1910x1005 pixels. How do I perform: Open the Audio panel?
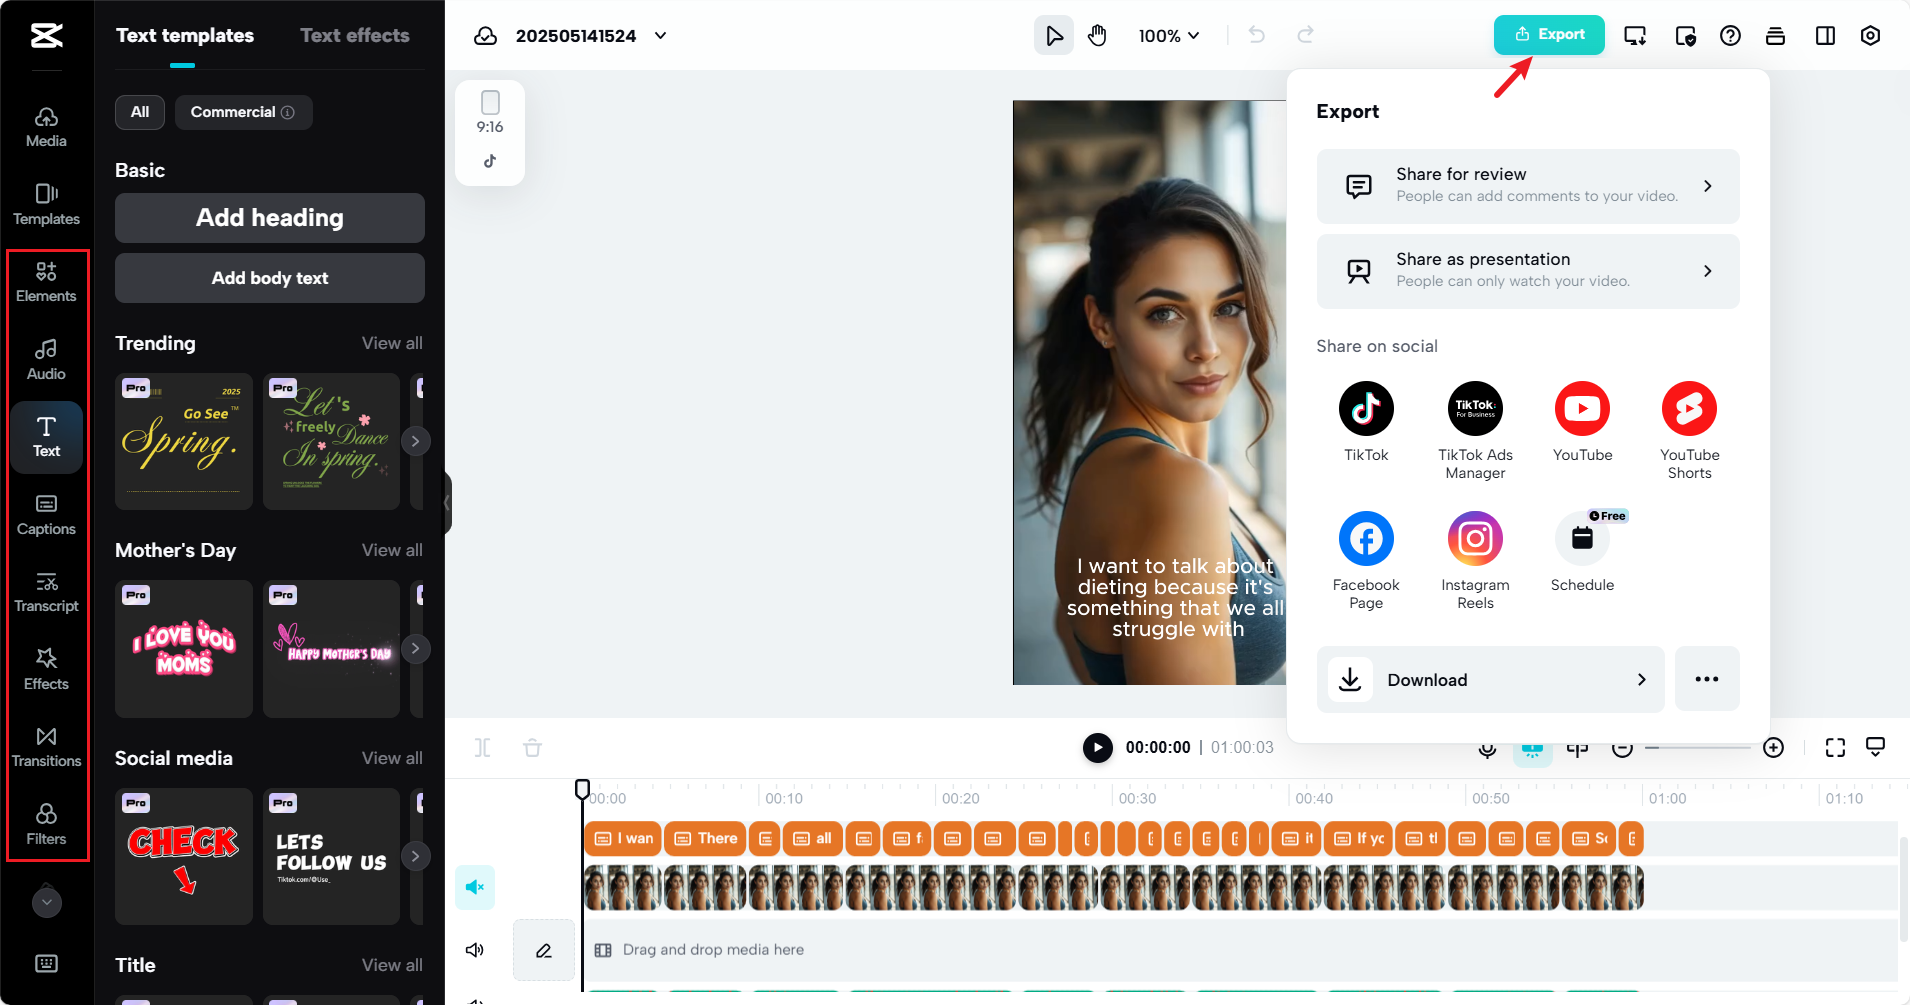[45, 358]
